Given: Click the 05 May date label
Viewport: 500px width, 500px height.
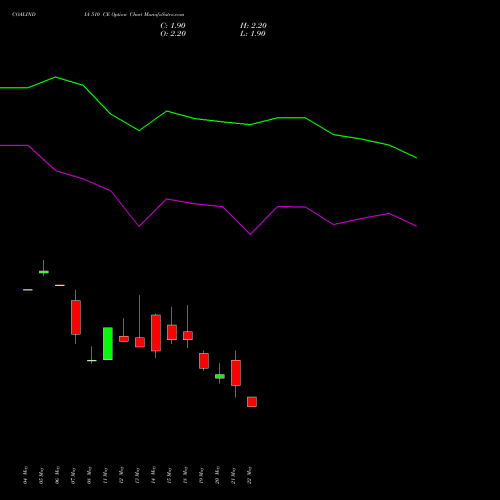Looking at the screenshot, I should pyautogui.click(x=42, y=475).
